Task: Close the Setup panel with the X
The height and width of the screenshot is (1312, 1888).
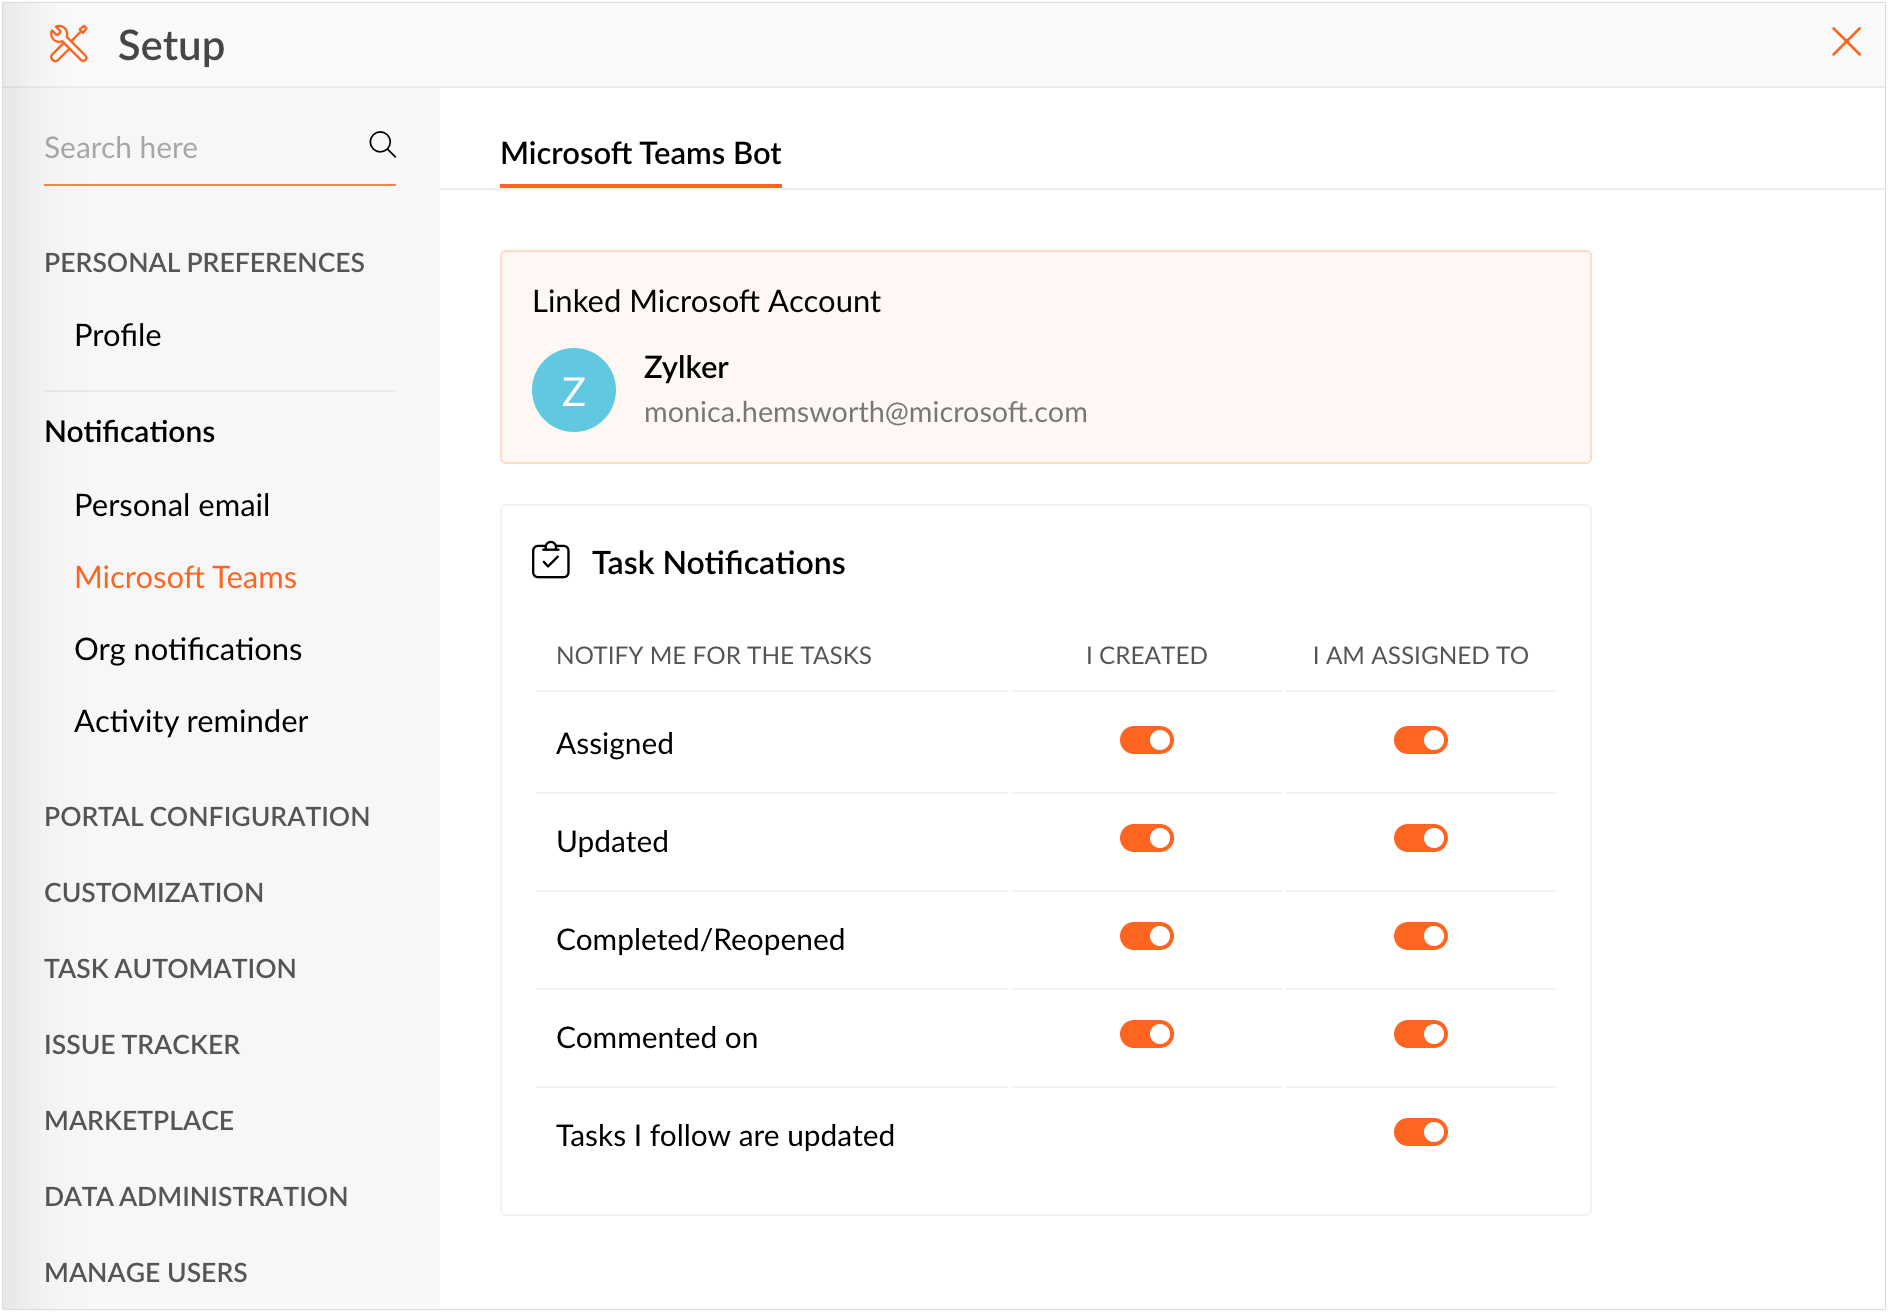Action: [1846, 42]
